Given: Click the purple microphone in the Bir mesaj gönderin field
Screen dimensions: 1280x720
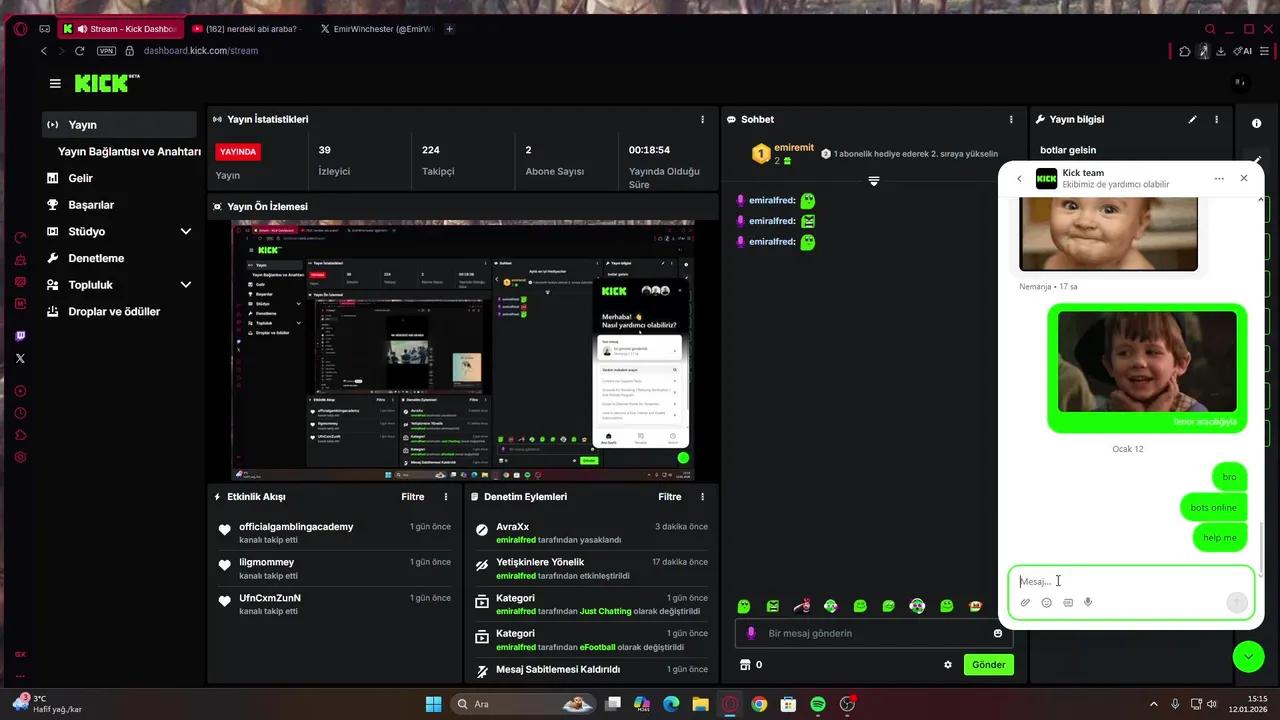Looking at the screenshot, I should point(751,633).
